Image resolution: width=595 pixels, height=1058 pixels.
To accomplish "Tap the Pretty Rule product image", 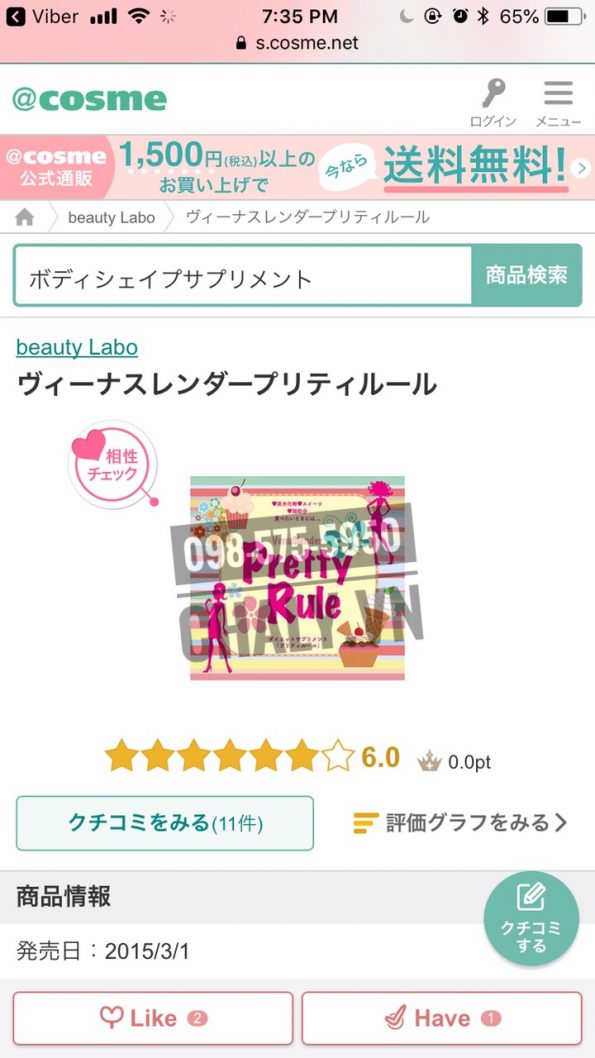I will [298, 578].
